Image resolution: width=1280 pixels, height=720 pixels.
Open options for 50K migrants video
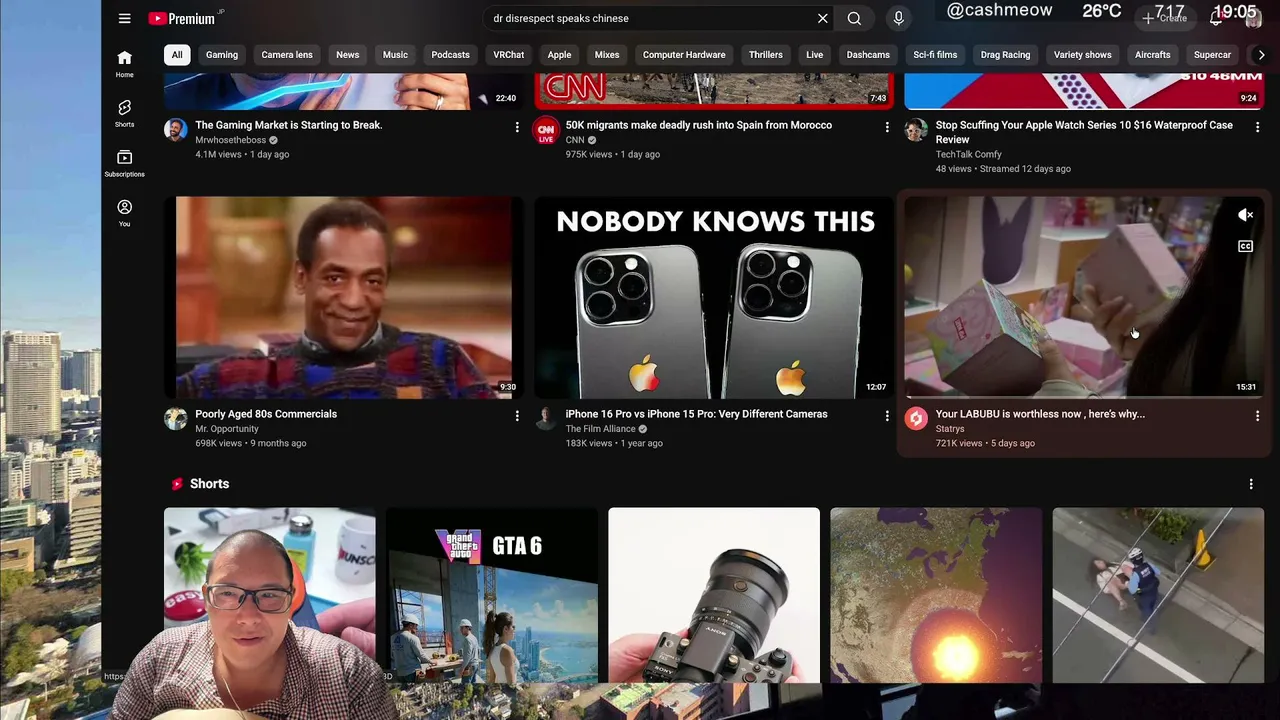click(x=887, y=127)
